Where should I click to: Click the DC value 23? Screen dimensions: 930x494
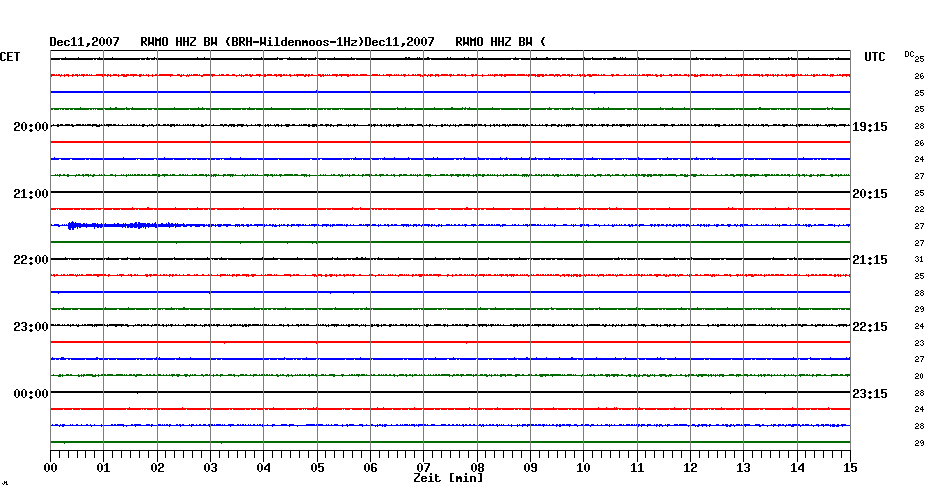919,343
